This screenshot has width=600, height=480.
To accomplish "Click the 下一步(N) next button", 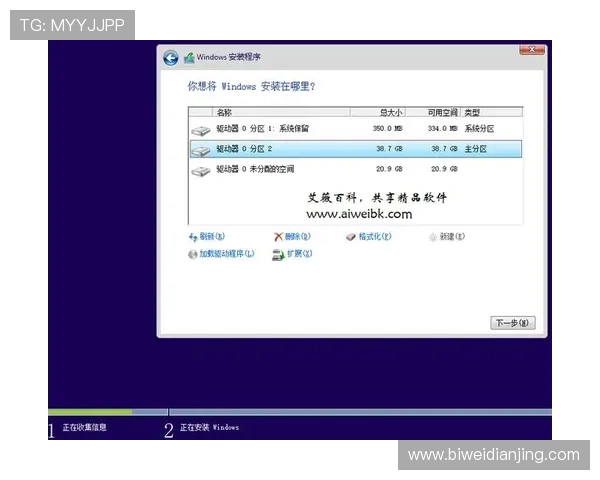I will point(513,323).
